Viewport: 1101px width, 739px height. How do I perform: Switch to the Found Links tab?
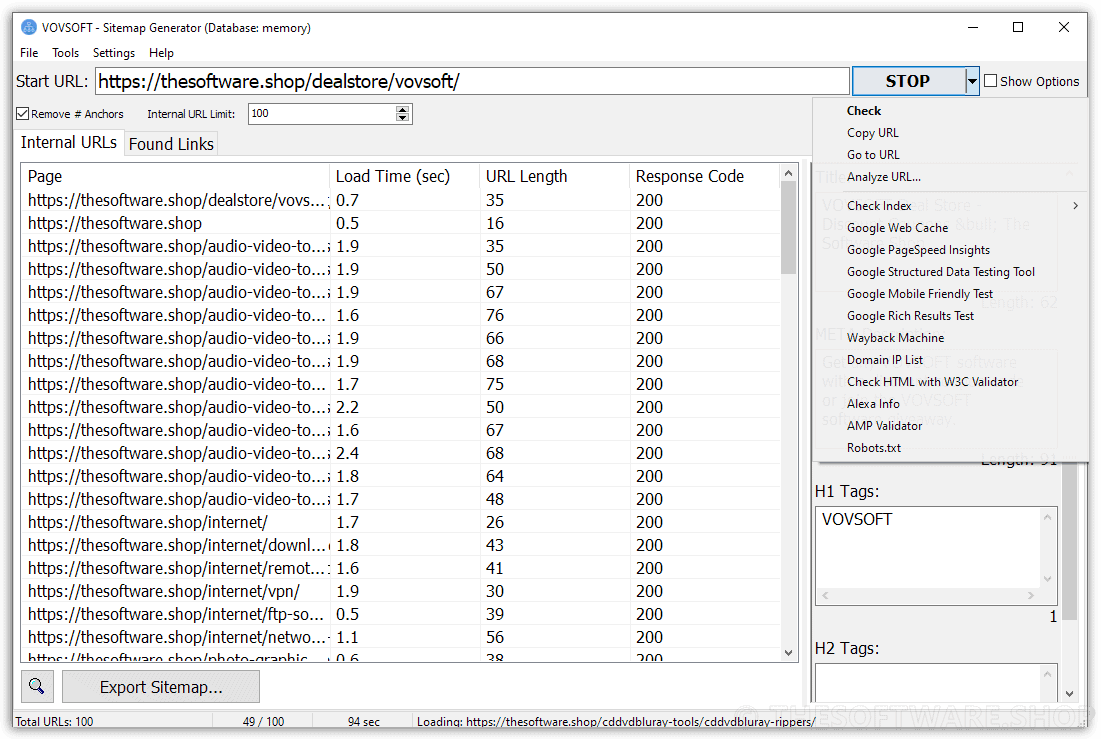click(x=171, y=144)
